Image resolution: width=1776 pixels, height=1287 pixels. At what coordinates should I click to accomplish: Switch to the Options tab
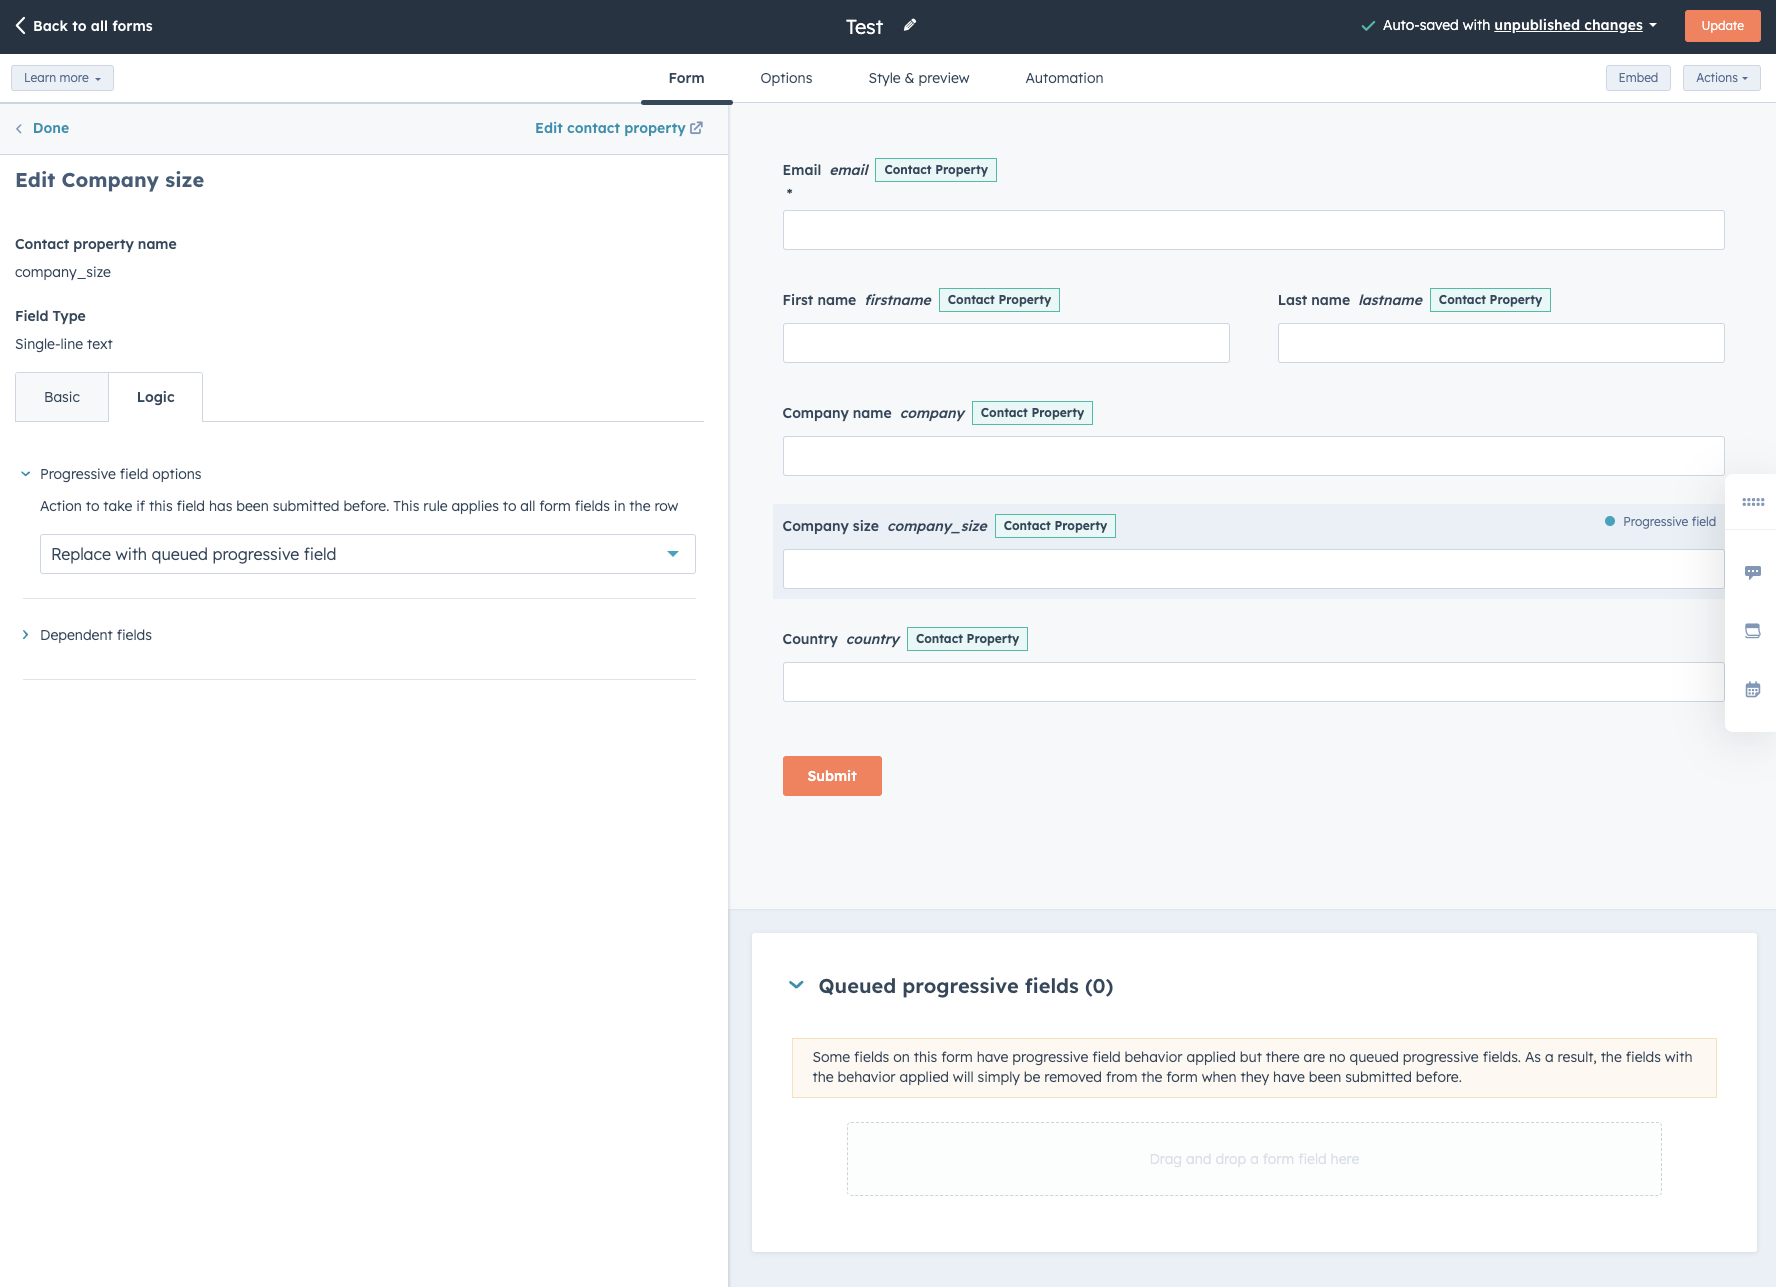click(786, 78)
